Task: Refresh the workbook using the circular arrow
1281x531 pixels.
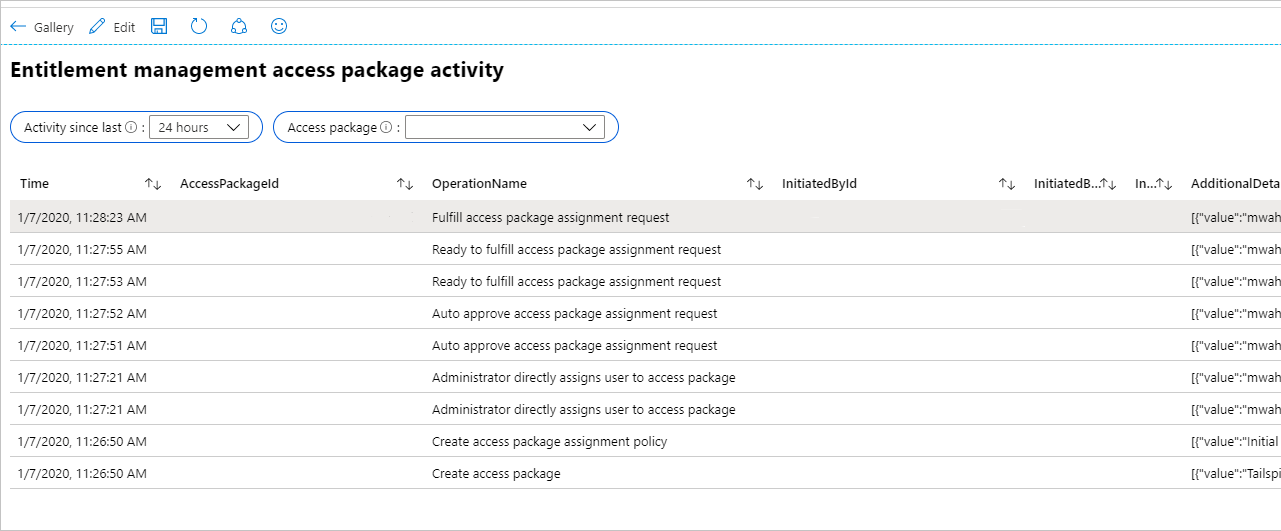Action: pos(199,27)
